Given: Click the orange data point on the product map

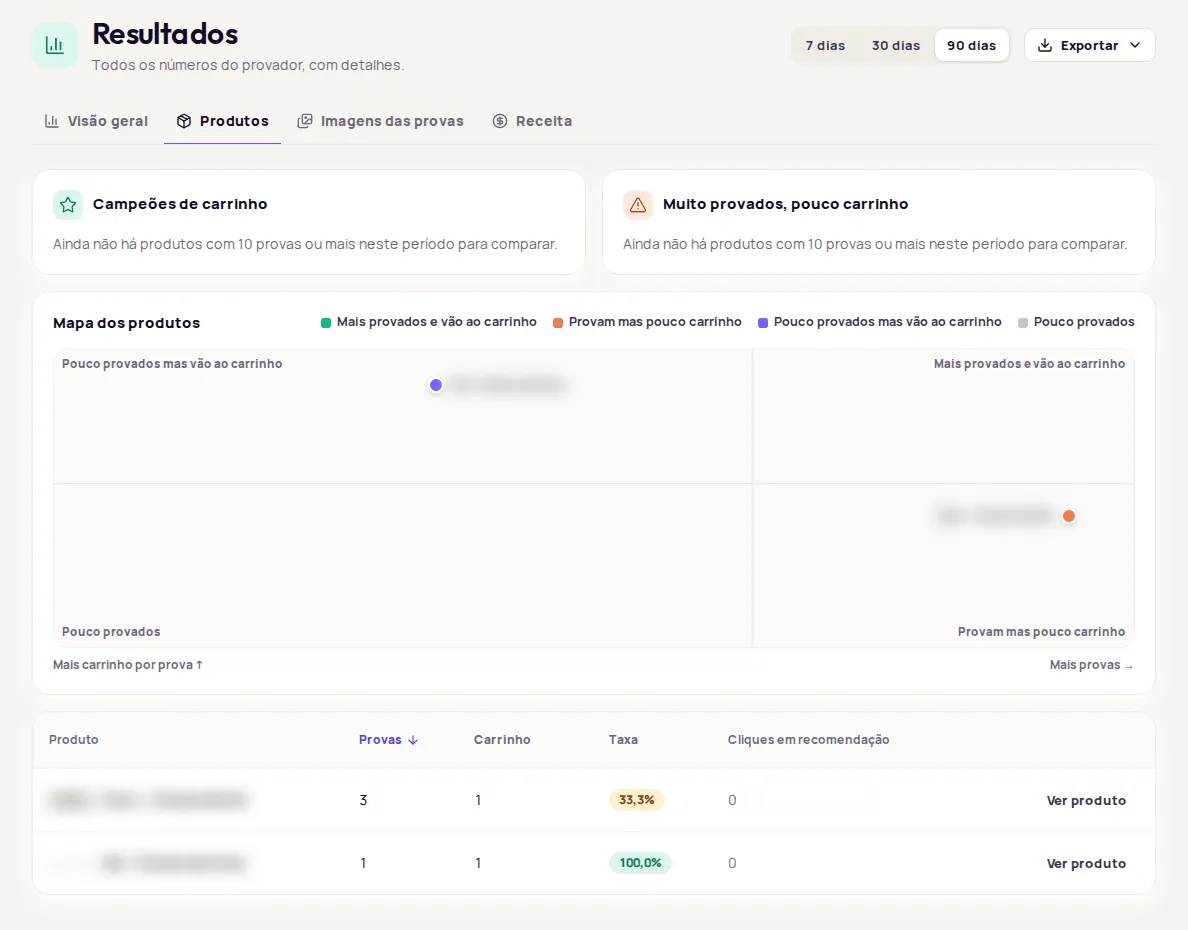Looking at the screenshot, I should pyautogui.click(x=1069, y=516).
